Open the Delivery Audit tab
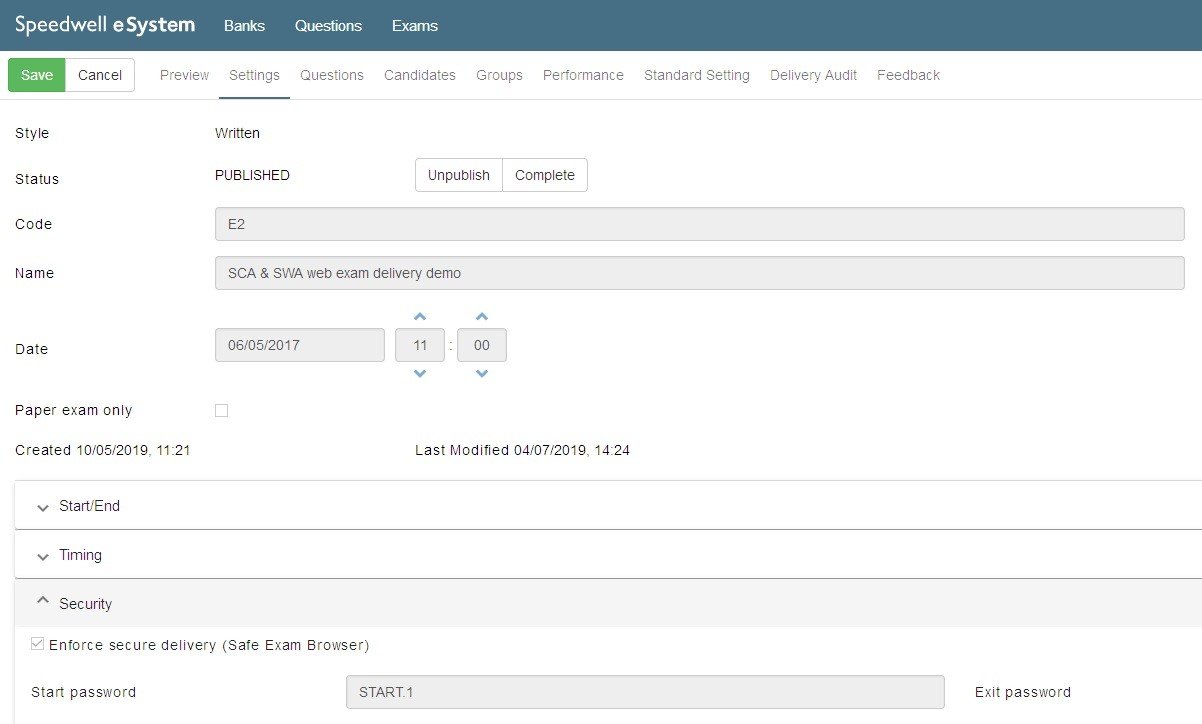This screenshot has width=1202, height=724. pyautogui.click(x=813, y=75)
